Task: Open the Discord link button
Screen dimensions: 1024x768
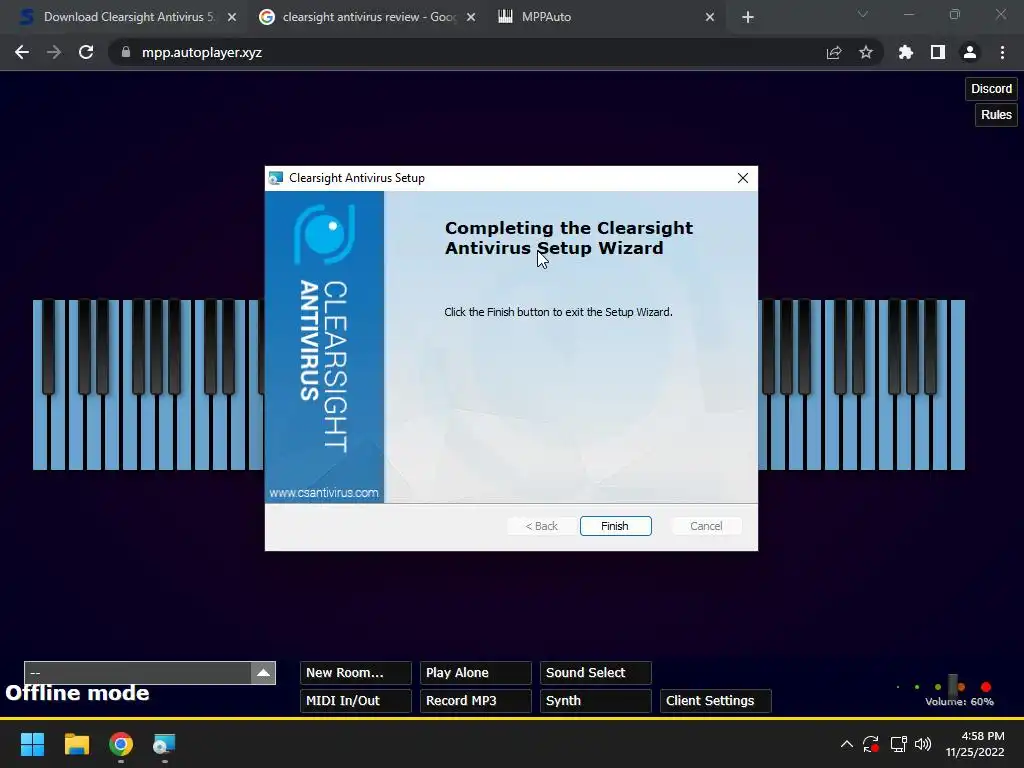Action: point(991,89)
